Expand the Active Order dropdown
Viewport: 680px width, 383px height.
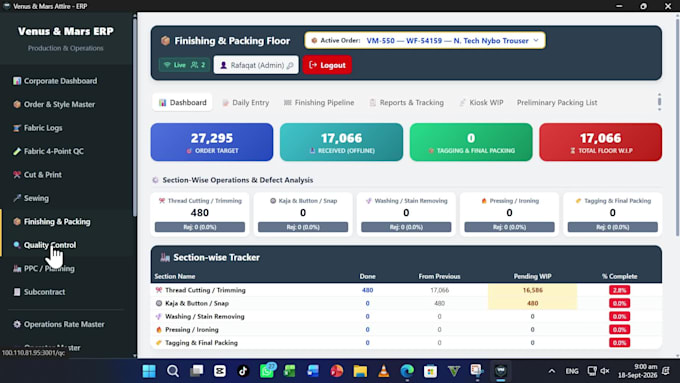(x=425, y=40)
